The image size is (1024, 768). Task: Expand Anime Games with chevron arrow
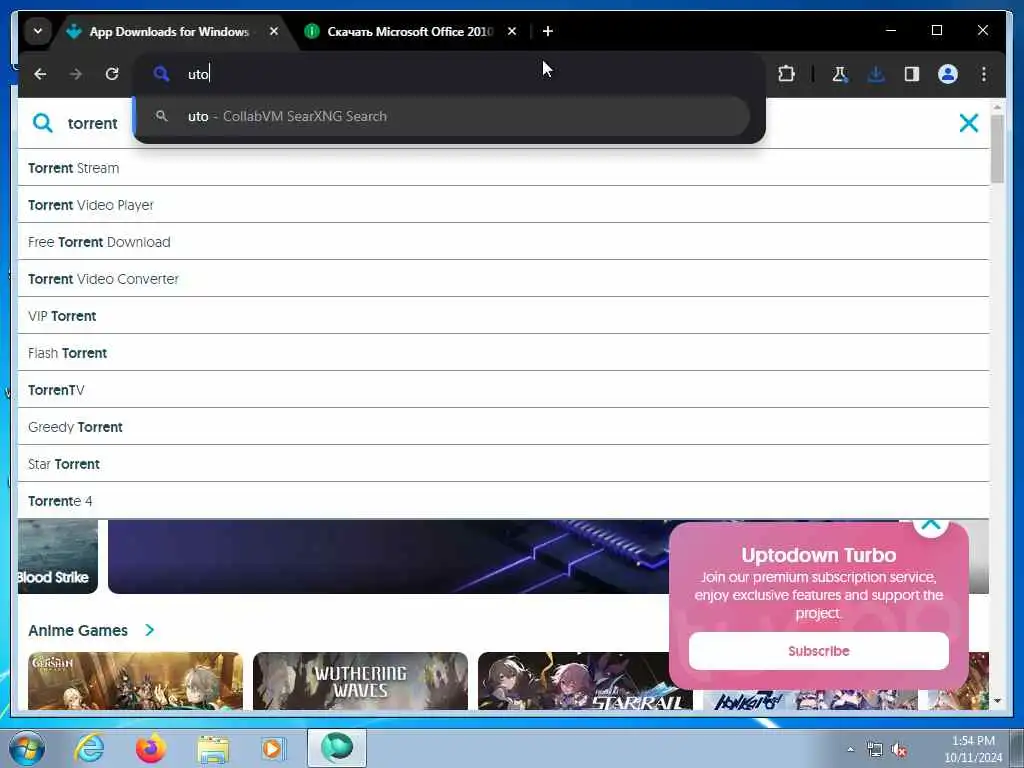[x=150, y=630]
